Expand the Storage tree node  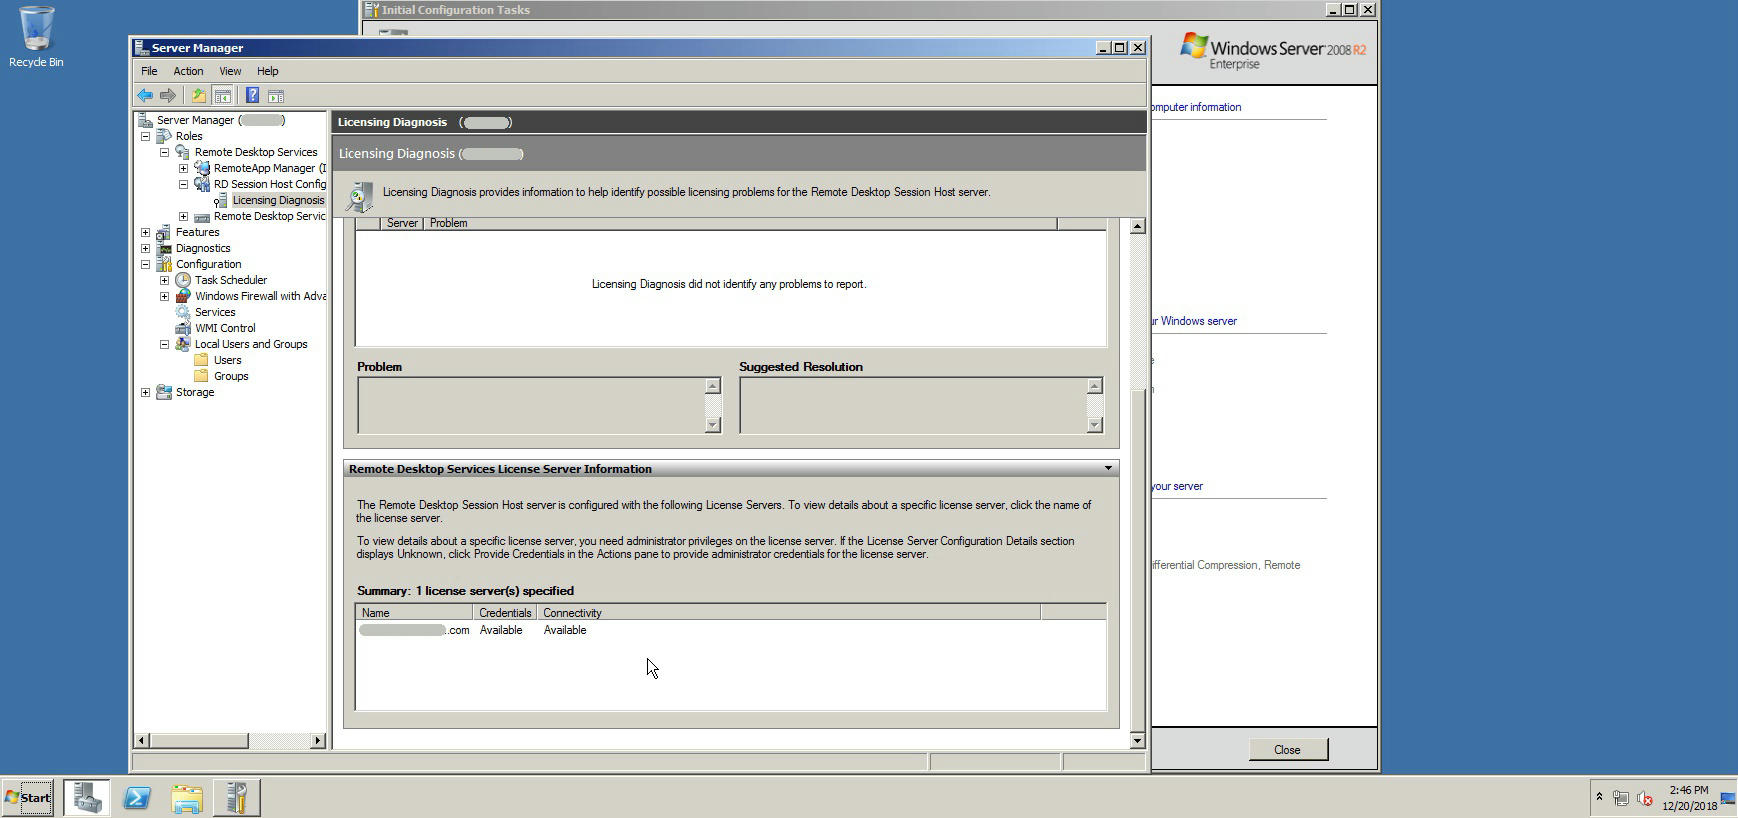click(x=146, y=392)
